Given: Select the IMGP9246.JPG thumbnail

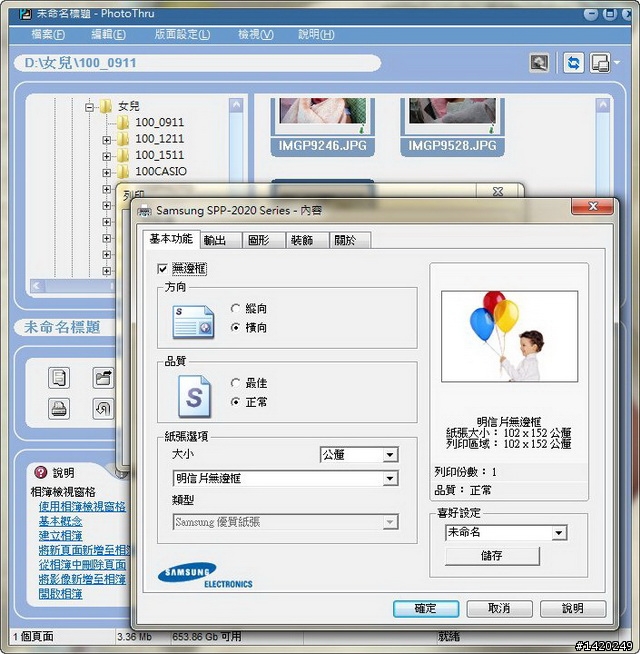Looking at the screenshot, I should click(x=323, y=127).
